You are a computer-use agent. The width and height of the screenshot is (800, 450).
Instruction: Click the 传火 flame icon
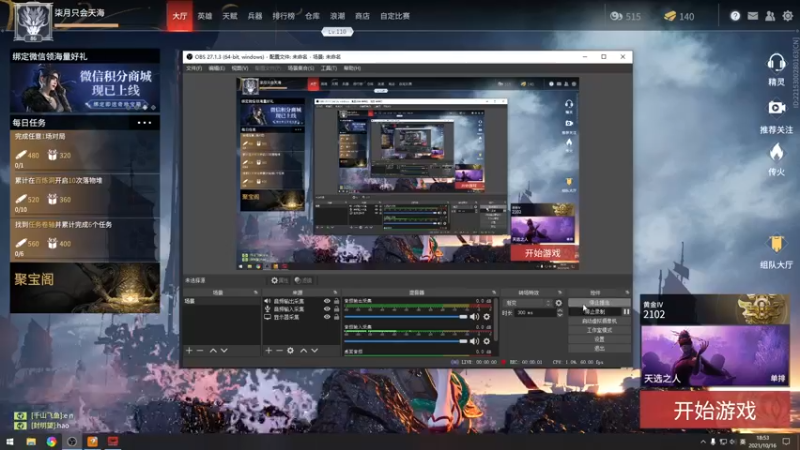pos(776,153)
